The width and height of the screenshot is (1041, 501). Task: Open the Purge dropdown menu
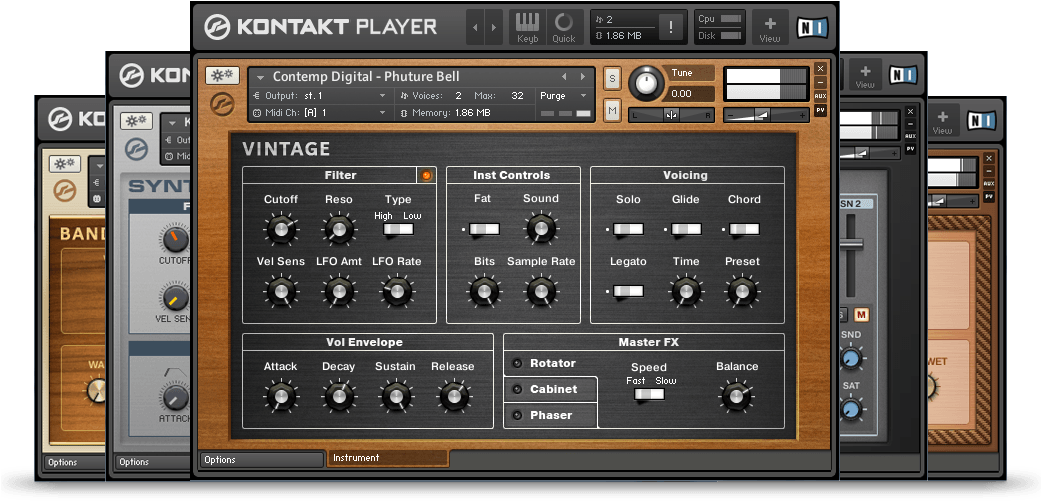(x=564, y=96)
